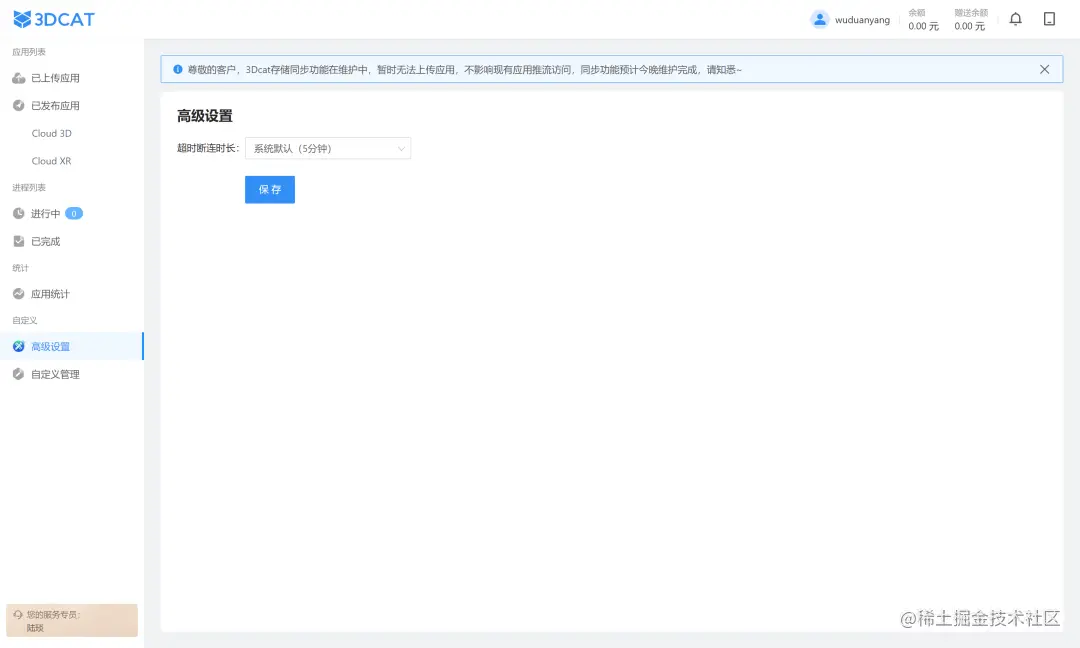Click the 统计 section label
The width and height of the screenshot is (1080, 648).
pos(21,268)
